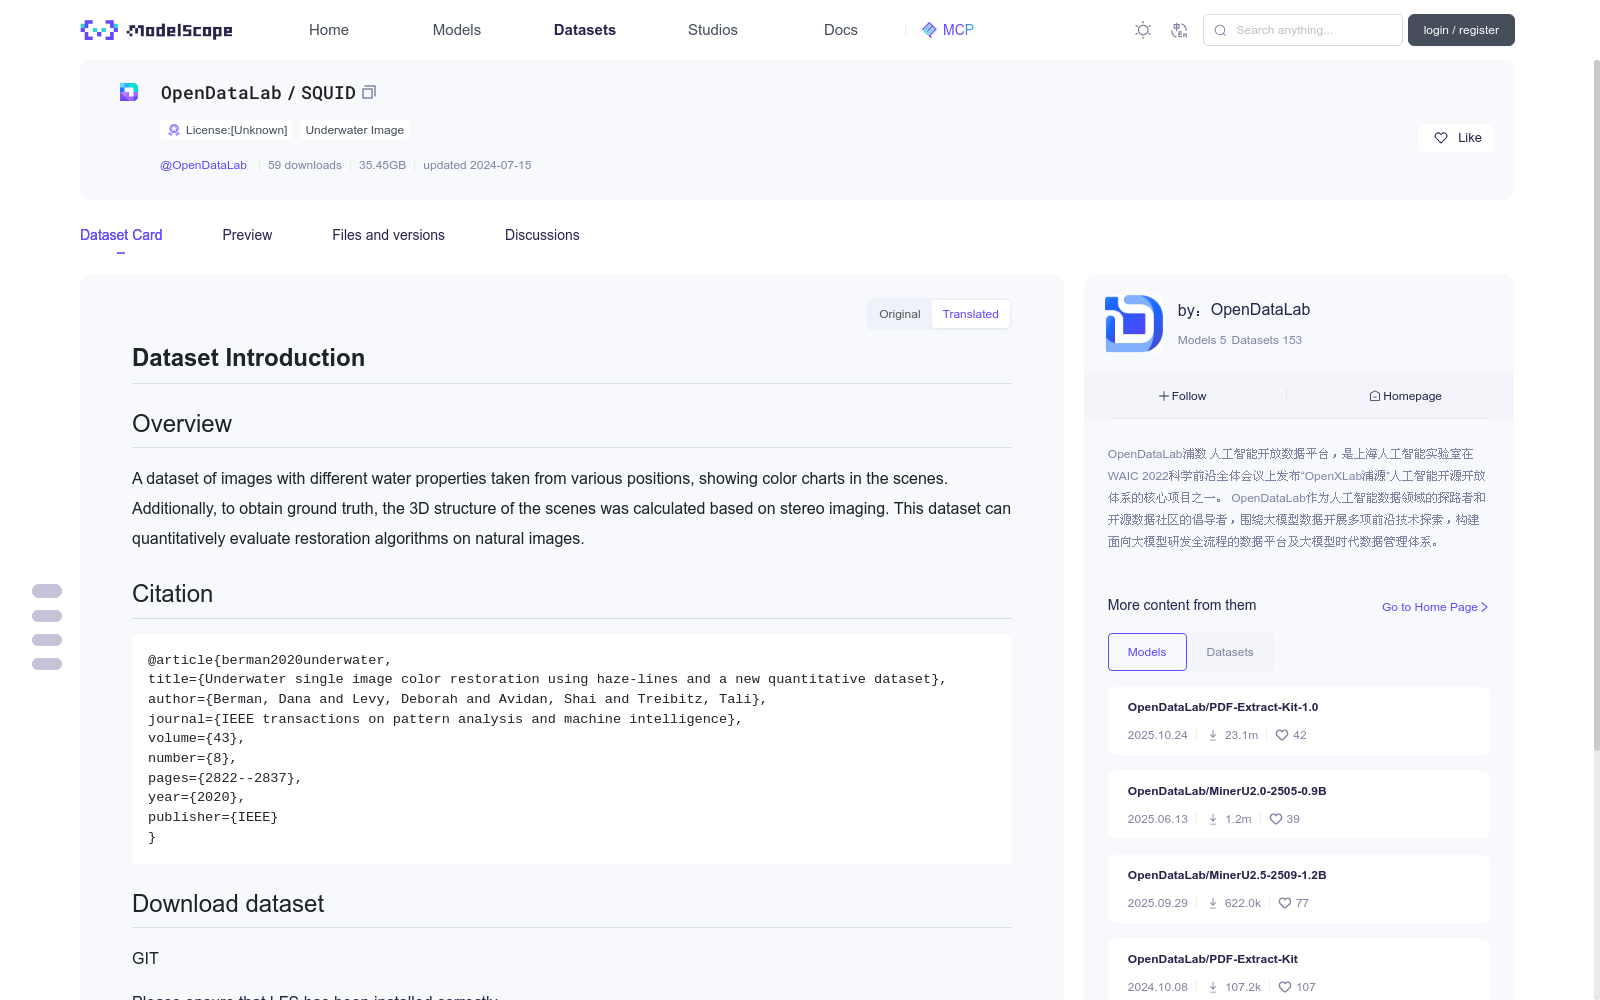1600x1000 pixels.
Task: Jump to second section via outline marker
Action: click(47, 616)
